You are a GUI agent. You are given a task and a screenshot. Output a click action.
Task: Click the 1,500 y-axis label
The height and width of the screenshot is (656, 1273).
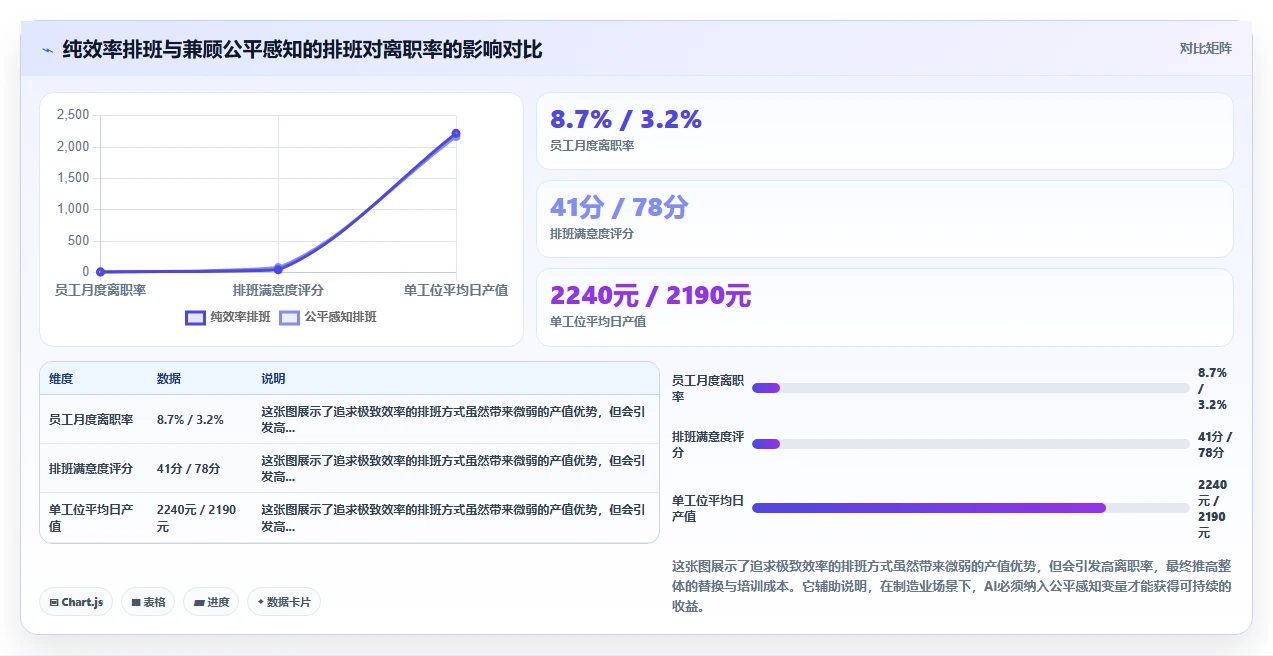point(73,178)
